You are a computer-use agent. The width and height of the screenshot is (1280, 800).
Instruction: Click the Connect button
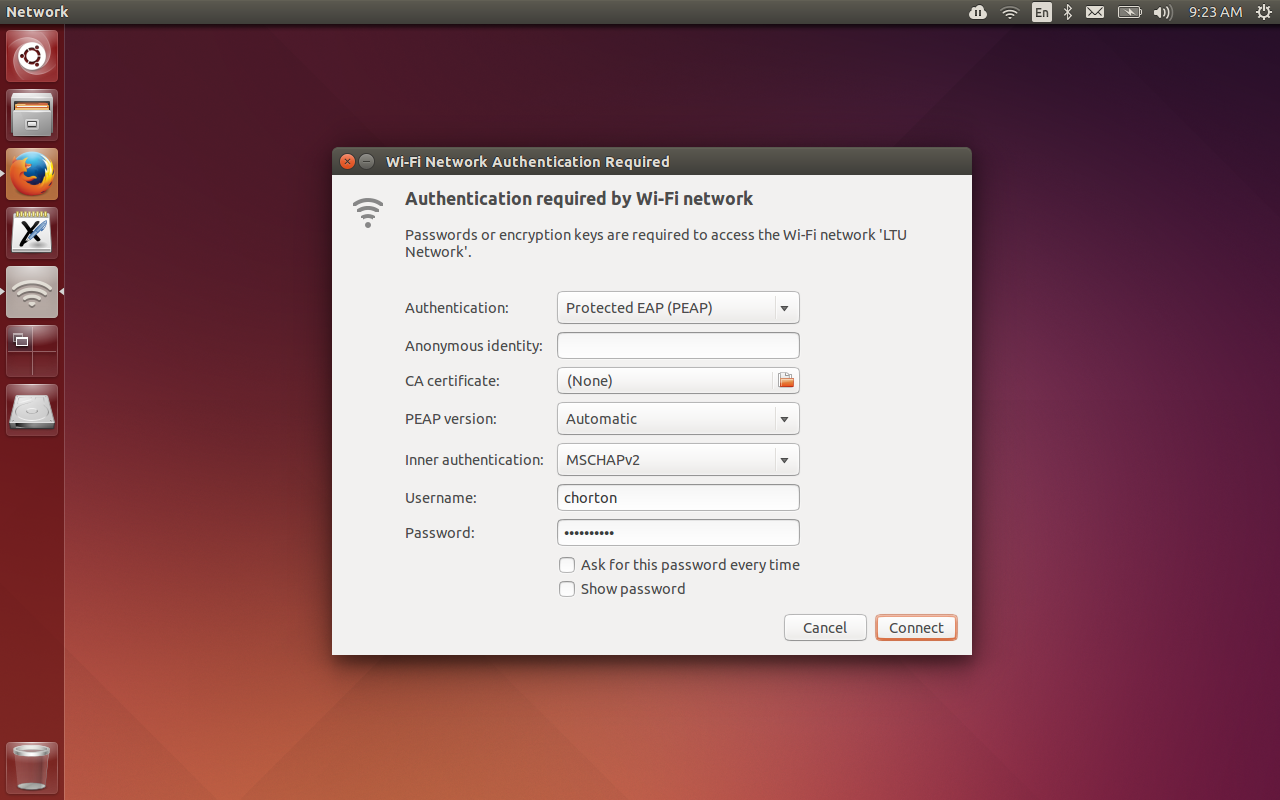(x=916, y=628)
